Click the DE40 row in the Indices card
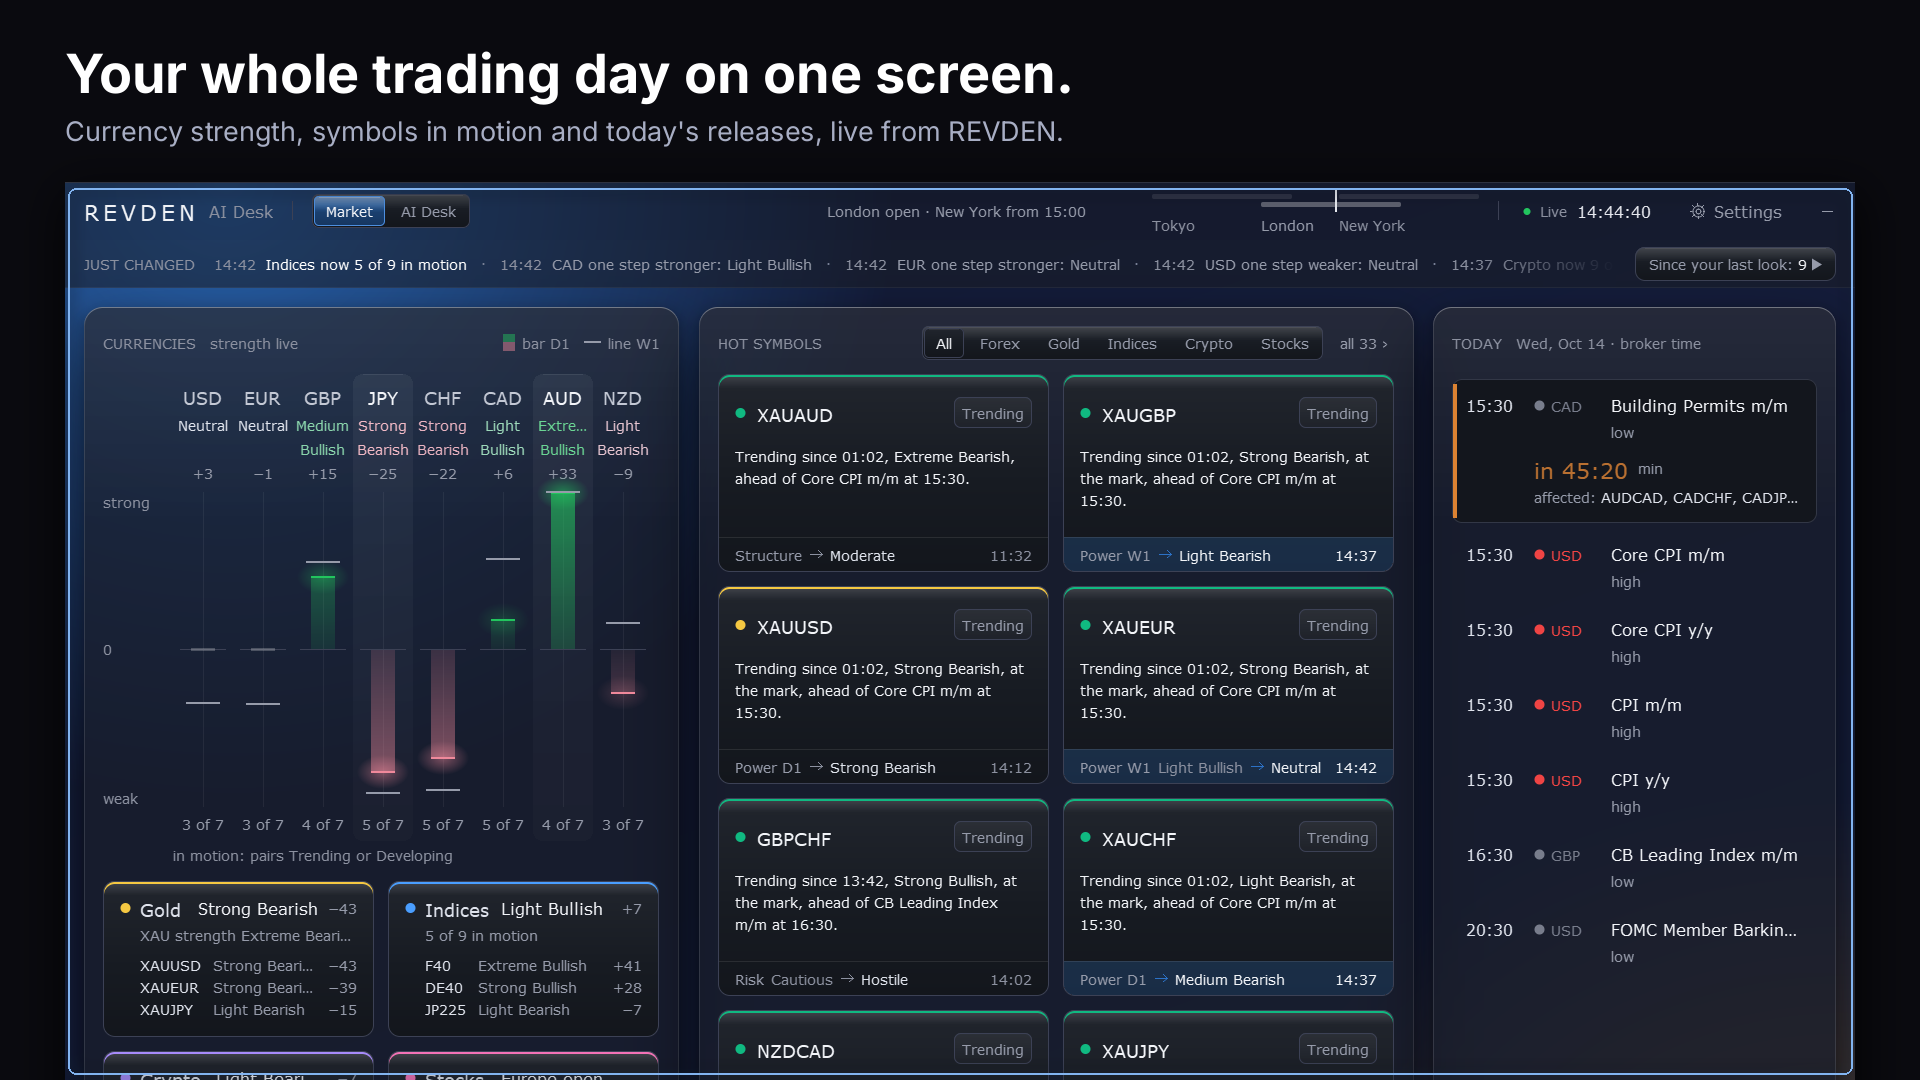1920x1080 pixels. [533, 988]
